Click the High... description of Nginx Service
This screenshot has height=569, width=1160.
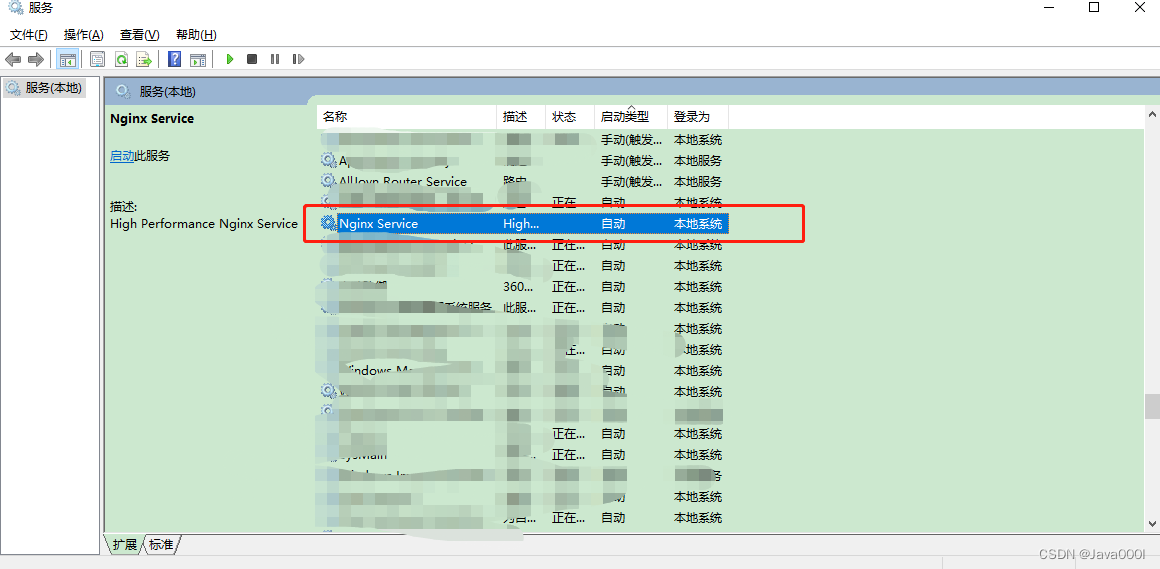(x=522, y=223)
